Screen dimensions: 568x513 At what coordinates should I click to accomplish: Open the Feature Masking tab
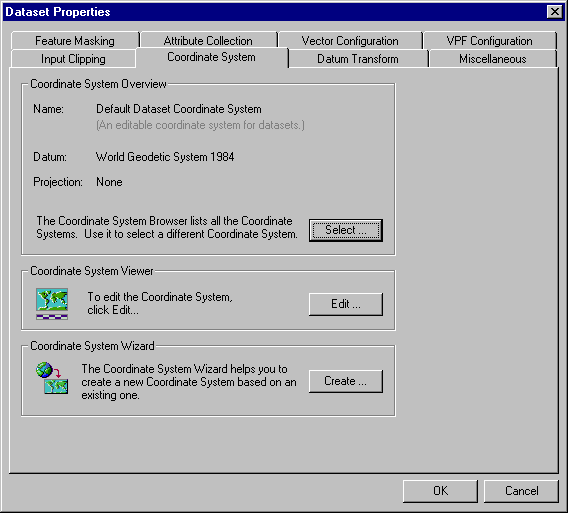coord(75,41)
